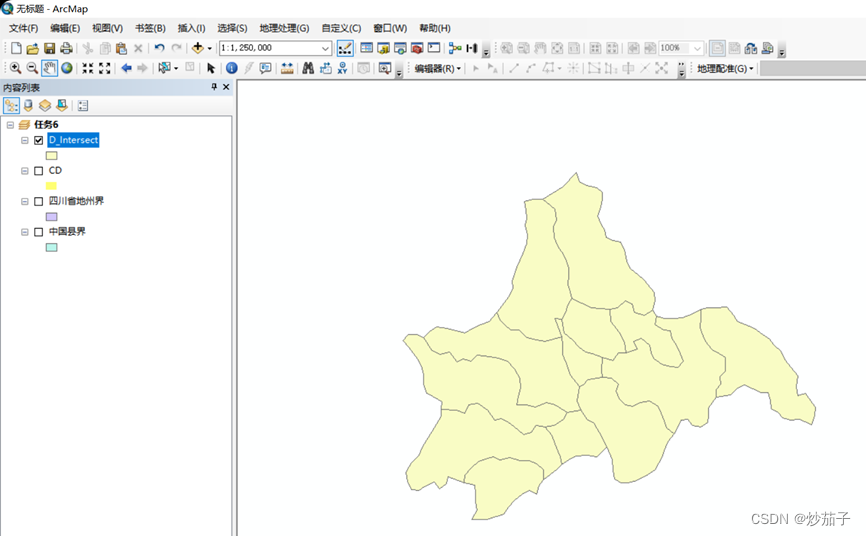866x536 pixels.
Task: Click the 地理配准(G) toolbar button
Action: [x=724, y=69]
